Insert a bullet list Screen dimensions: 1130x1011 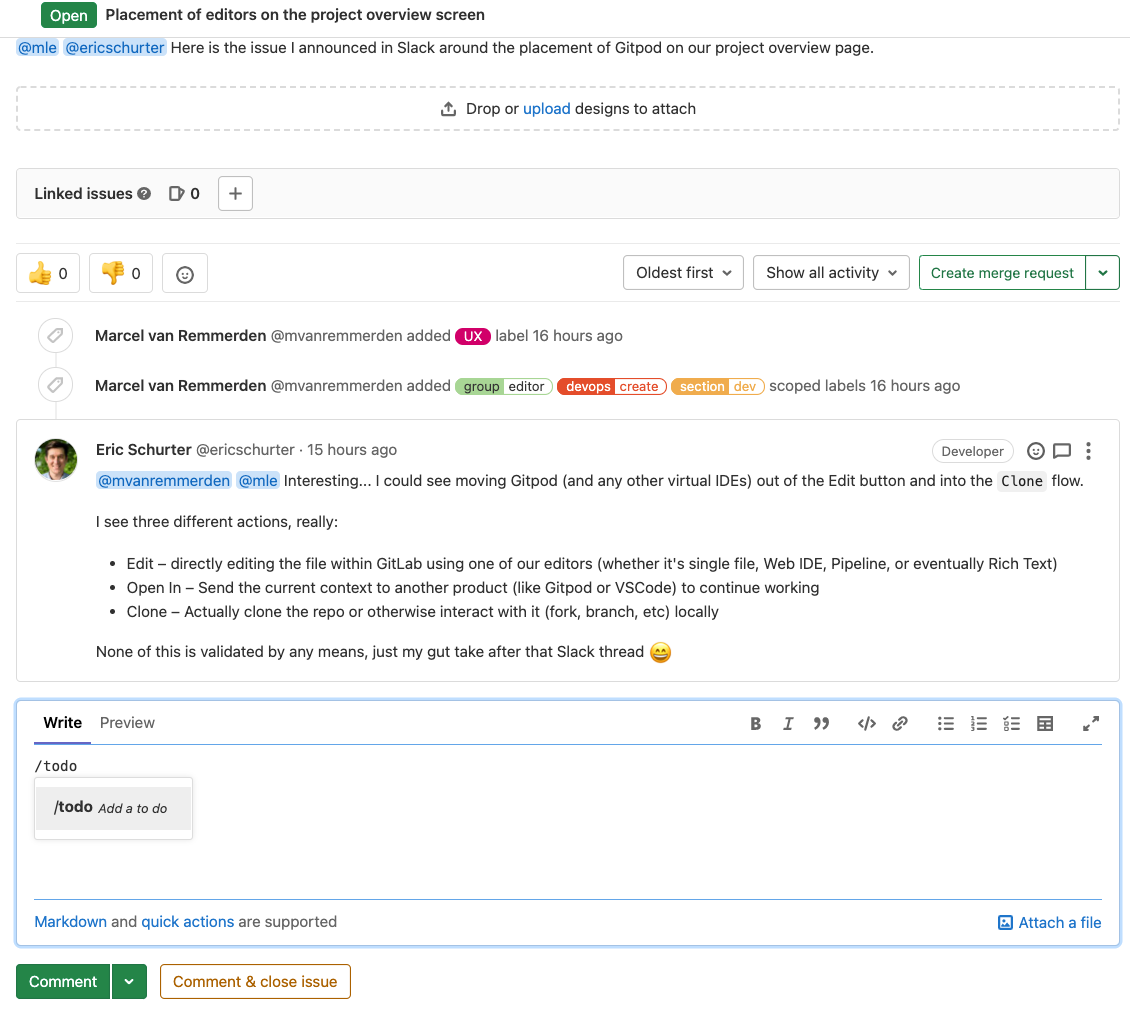coord(945,724)
